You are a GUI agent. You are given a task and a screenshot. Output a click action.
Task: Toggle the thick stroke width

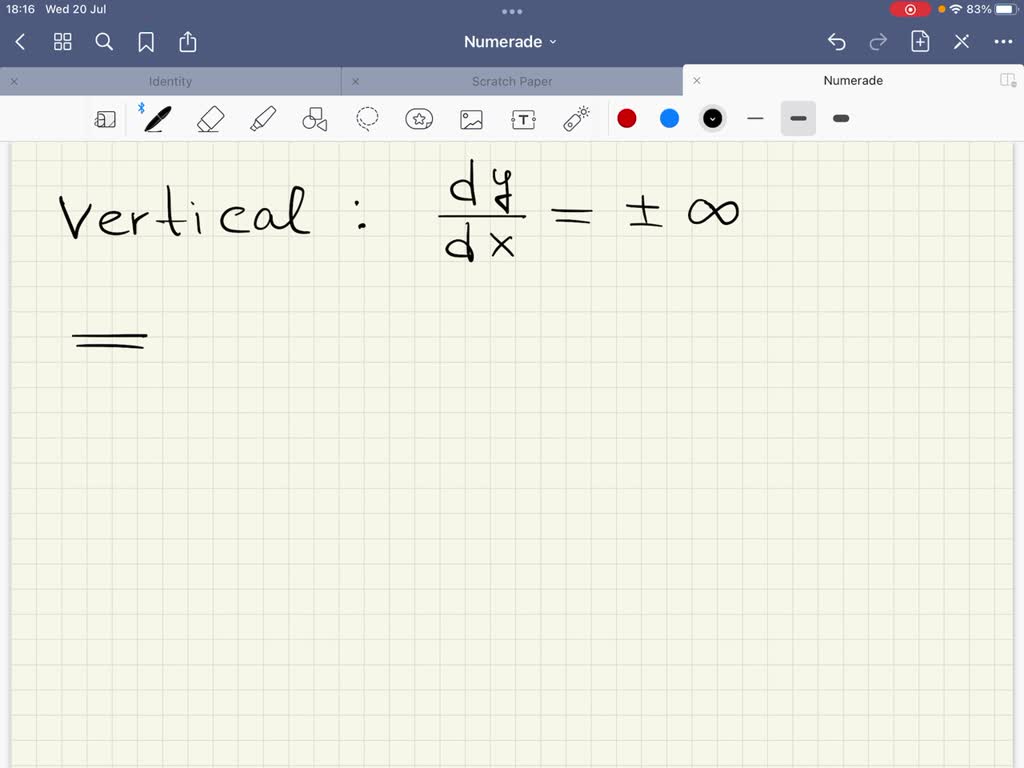[x=841, y=118]
